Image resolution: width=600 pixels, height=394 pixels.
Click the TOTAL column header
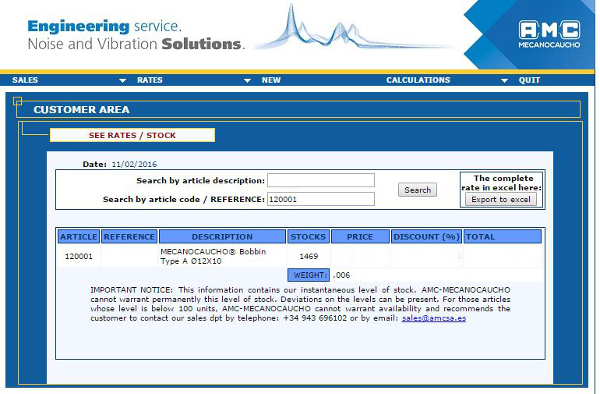click(x=502, y=236)
